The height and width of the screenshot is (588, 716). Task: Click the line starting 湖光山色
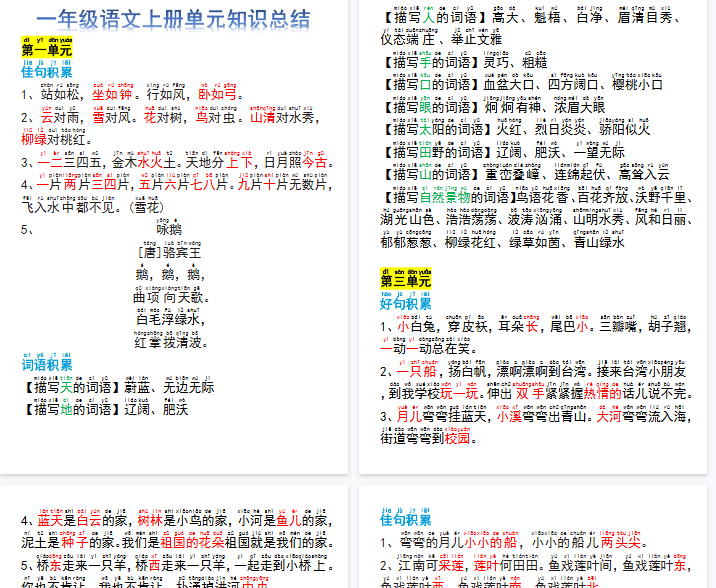point(537,217)
